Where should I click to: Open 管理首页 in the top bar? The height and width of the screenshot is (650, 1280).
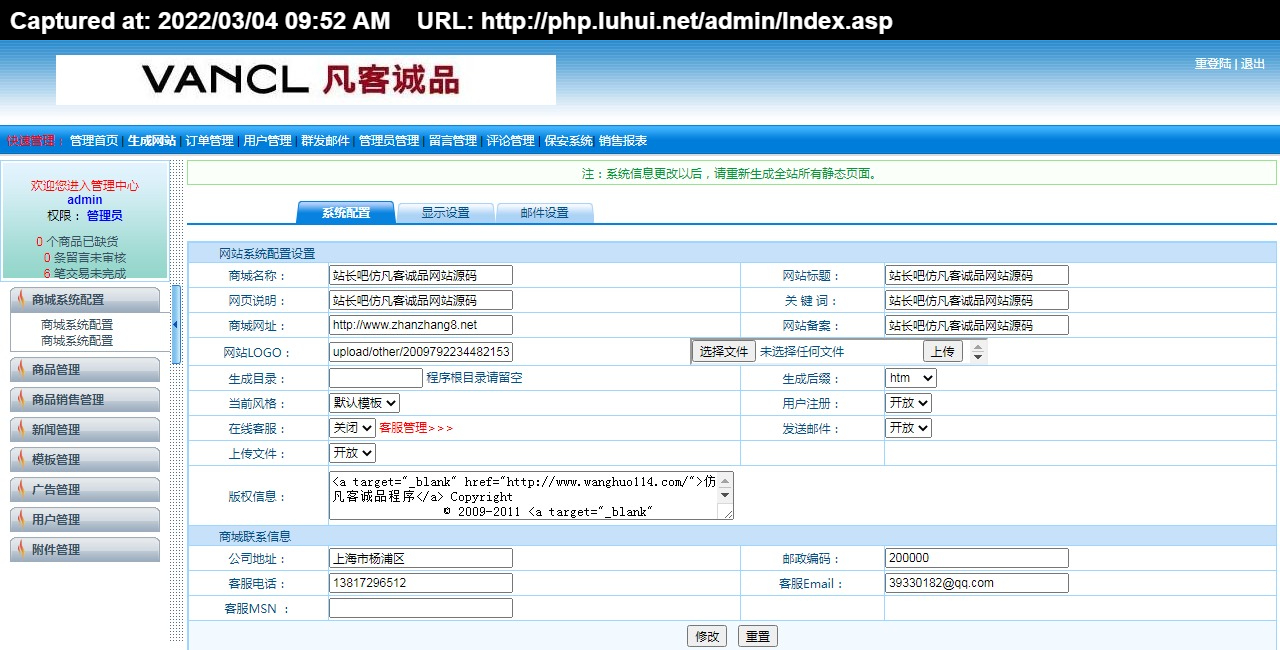94,141
